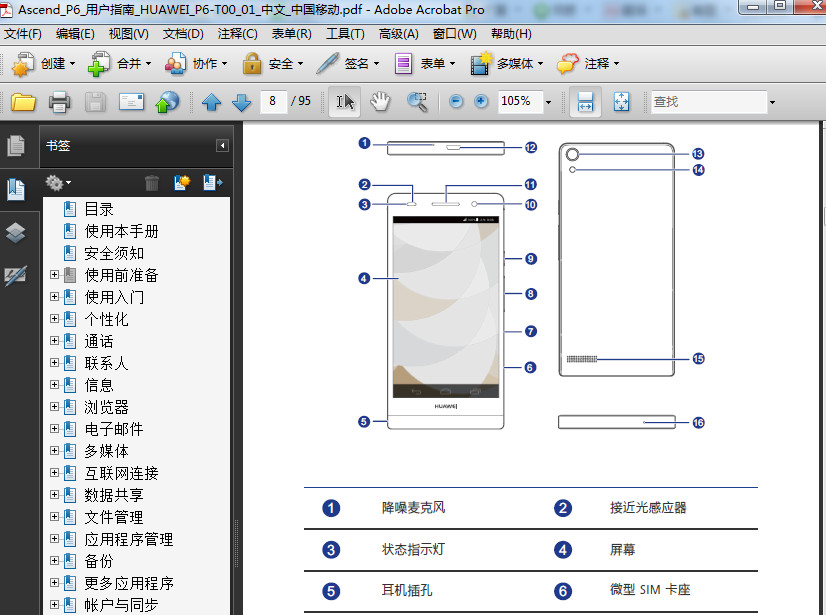The width and height of the screenshot is (826, 615).
Task: Click the 105% zoom value field
Action: 520,101
